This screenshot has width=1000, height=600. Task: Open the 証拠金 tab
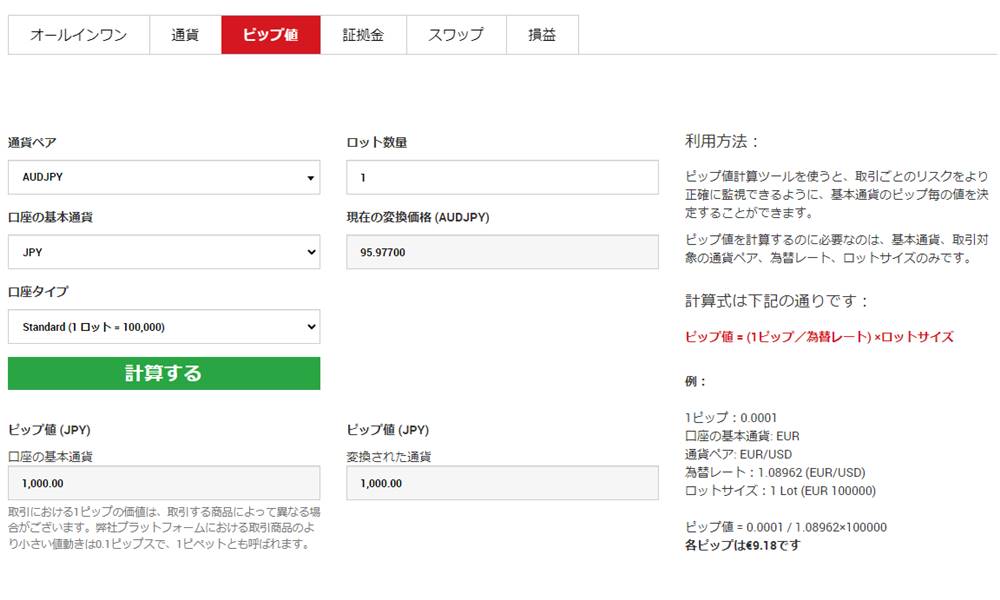click(366, 33)
